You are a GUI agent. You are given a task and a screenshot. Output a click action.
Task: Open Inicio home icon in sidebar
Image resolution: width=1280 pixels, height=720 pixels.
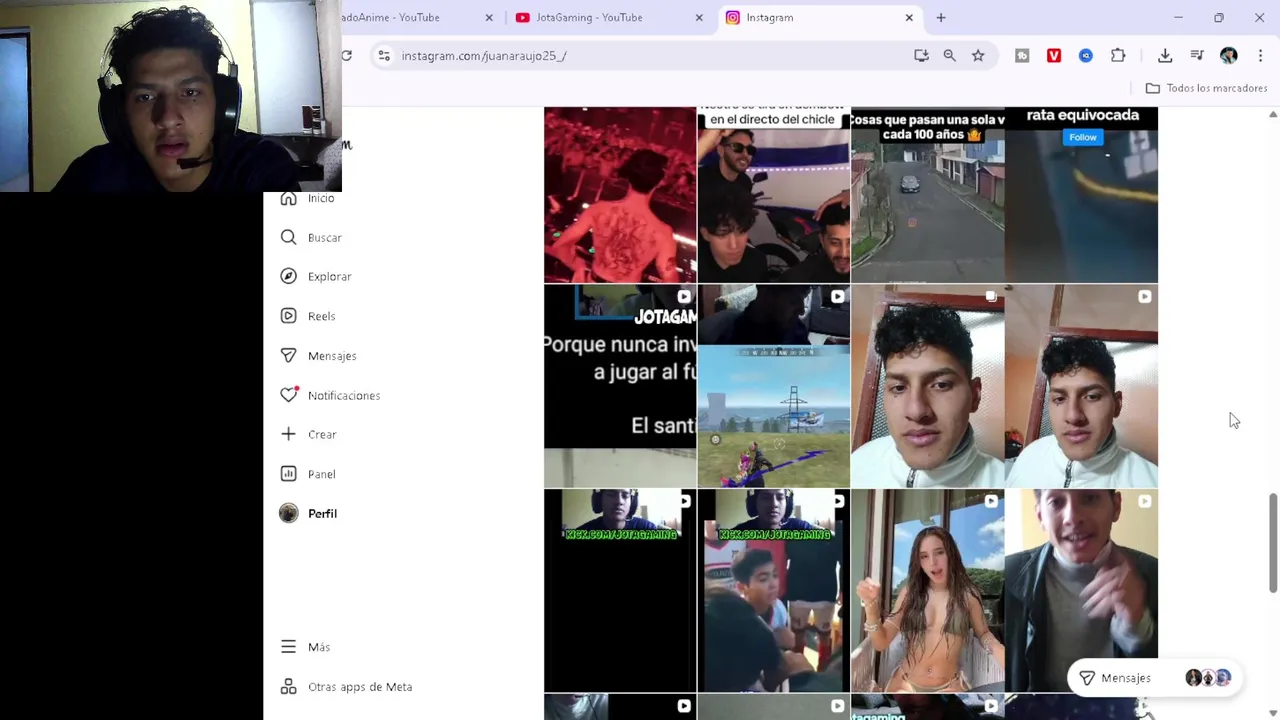pyautogui.click(x=289, y=198)
